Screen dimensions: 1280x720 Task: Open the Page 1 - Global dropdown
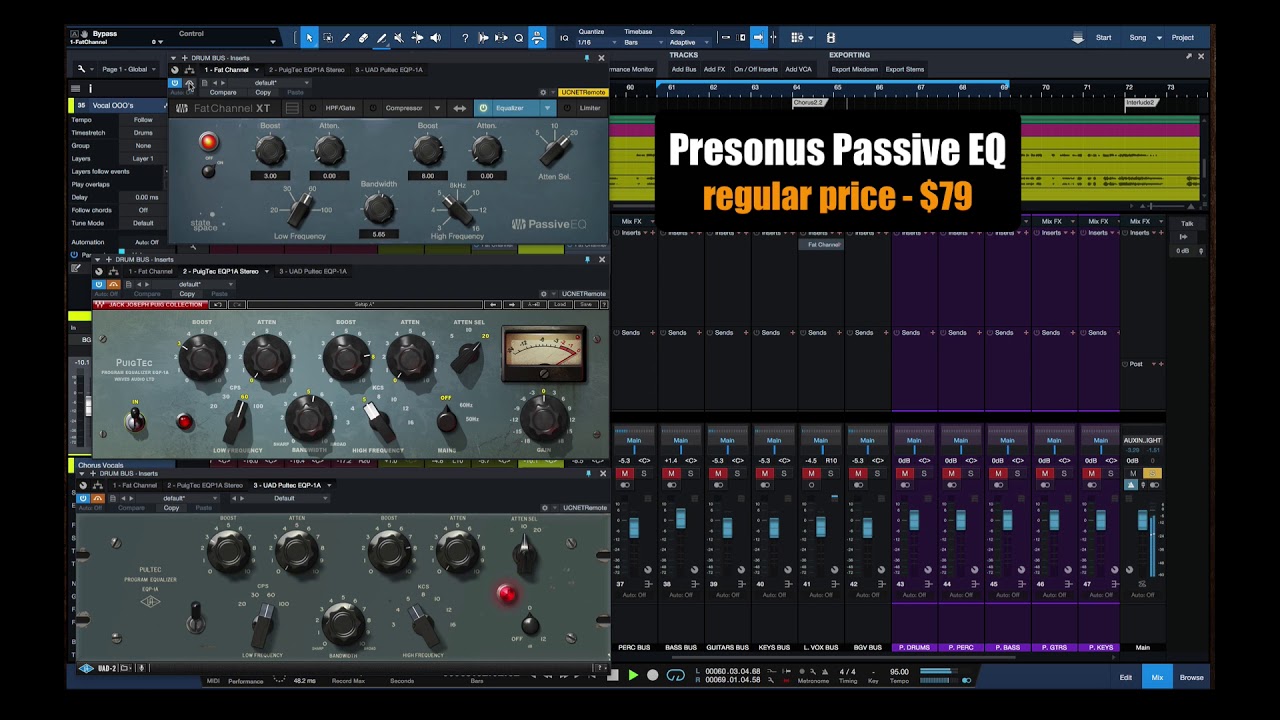(127, 69)
